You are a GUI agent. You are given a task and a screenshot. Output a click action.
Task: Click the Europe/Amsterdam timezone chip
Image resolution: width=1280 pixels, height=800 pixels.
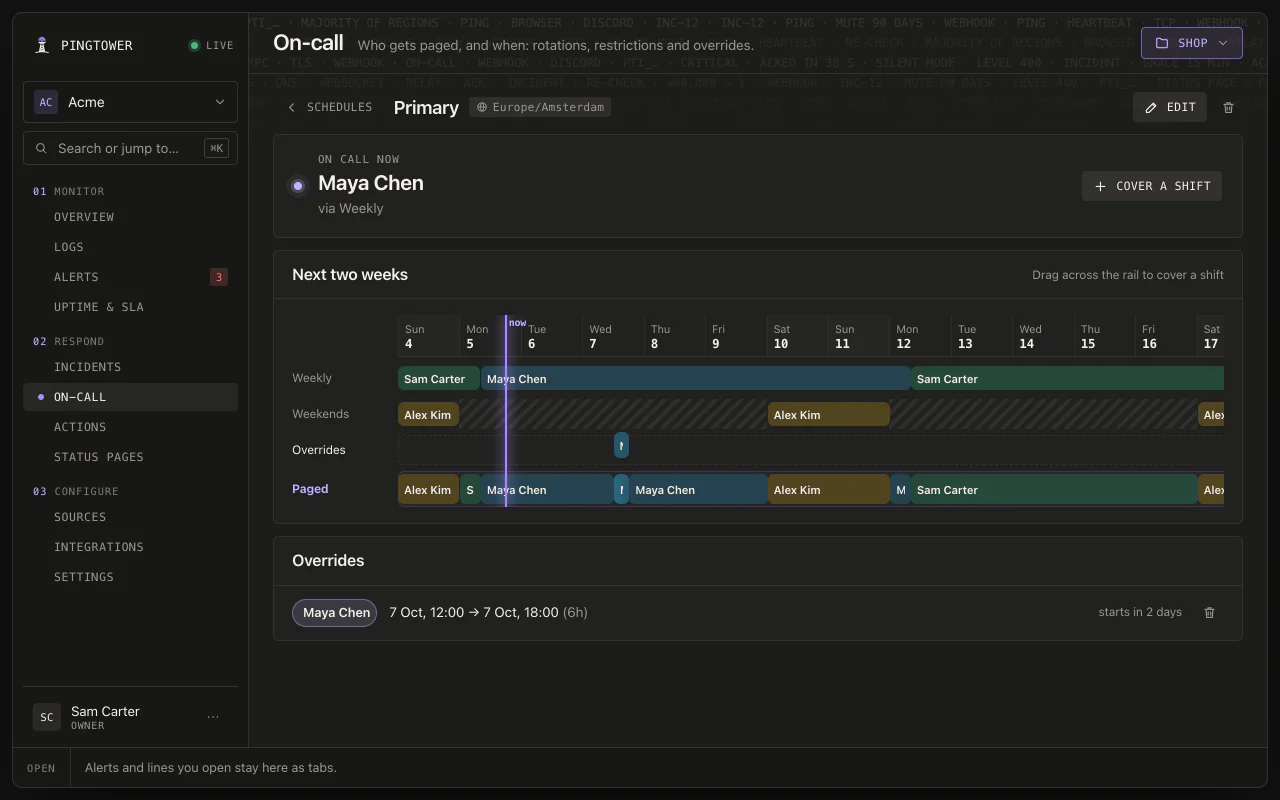[x=540, y=107]
